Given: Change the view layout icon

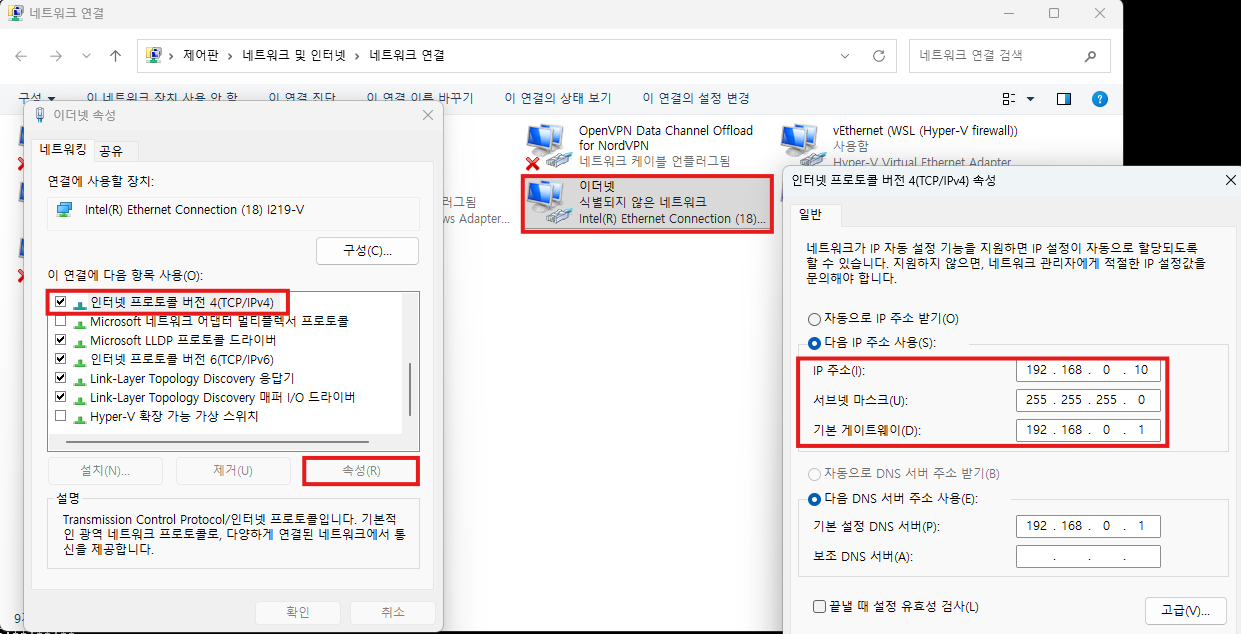Looking at the screenshot, I should pyautogui.click(x=1009, y=99).
